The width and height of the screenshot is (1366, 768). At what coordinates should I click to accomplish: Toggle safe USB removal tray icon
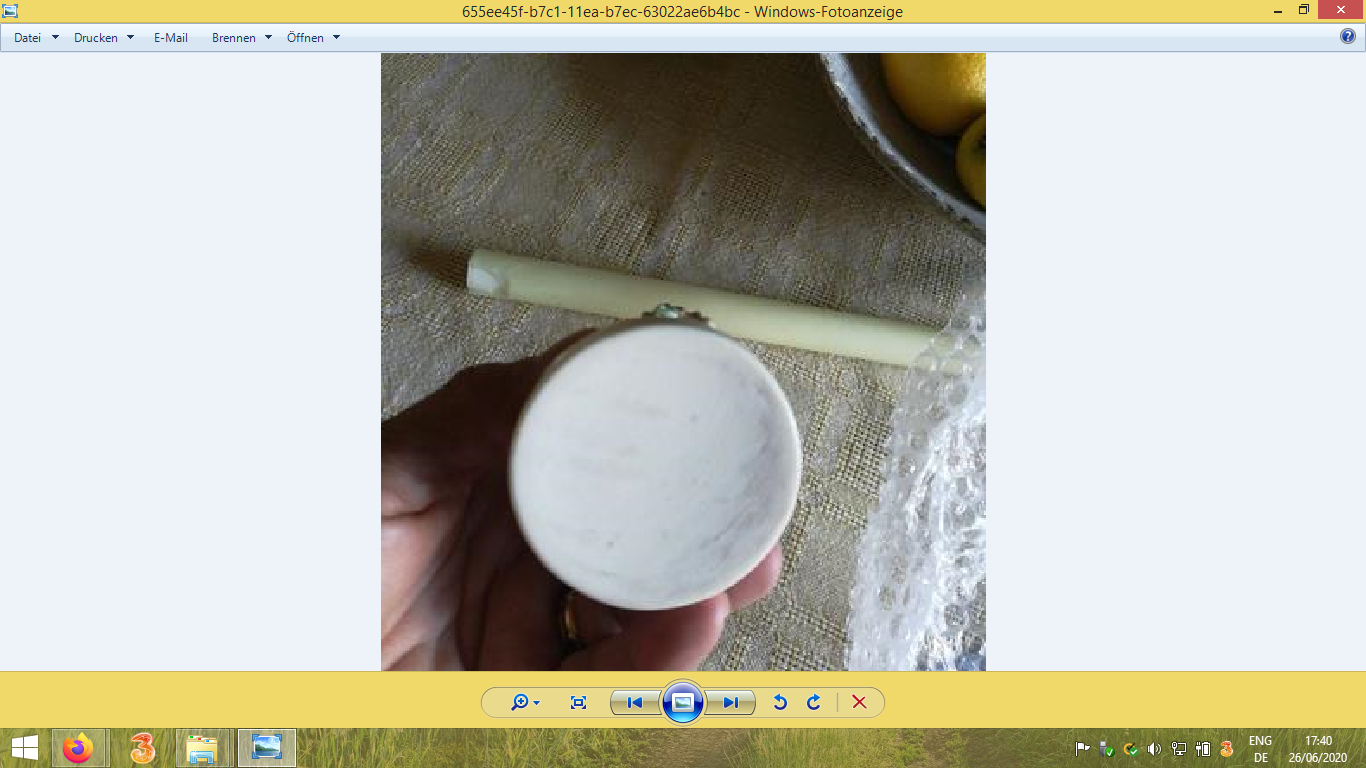tap(1104, 748)
